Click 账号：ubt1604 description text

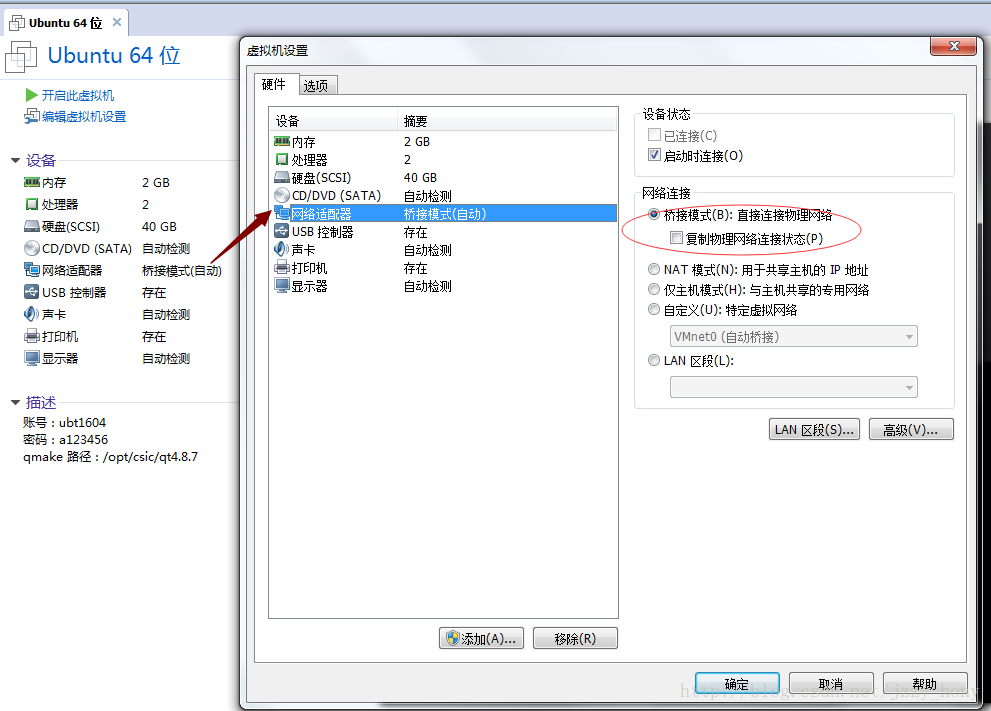64,422
